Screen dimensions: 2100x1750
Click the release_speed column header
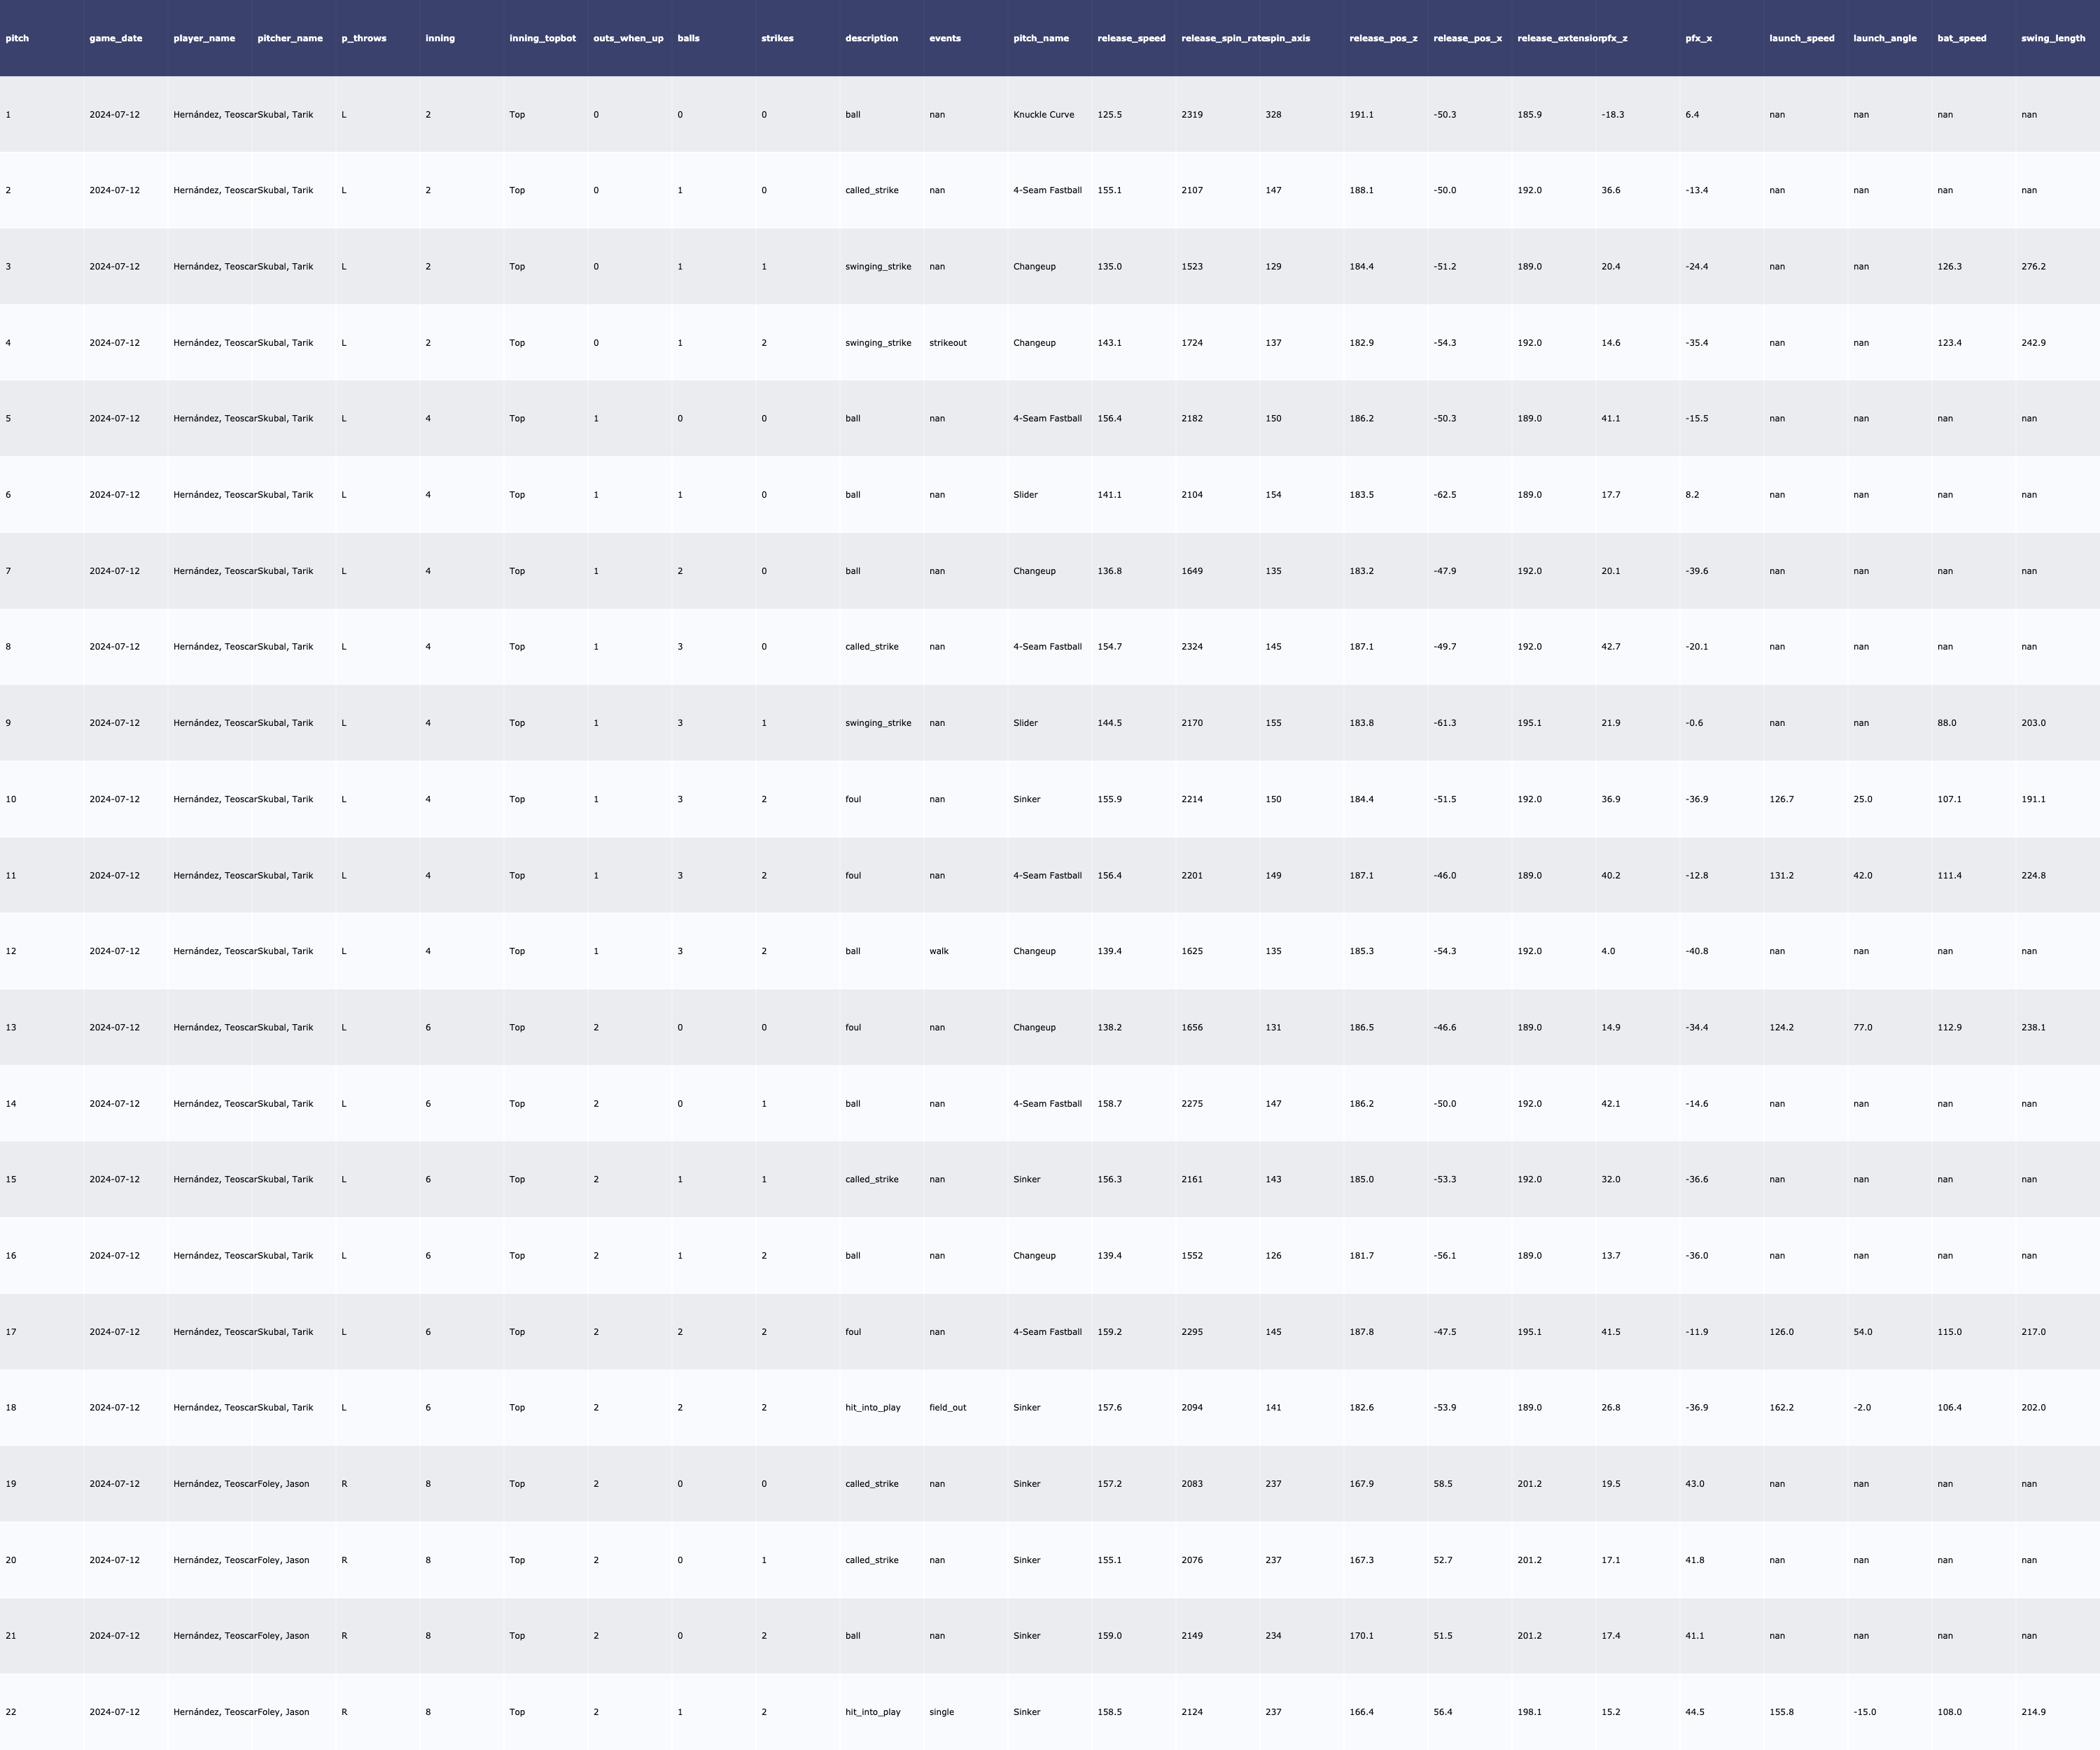click(x=1131, y=38)
